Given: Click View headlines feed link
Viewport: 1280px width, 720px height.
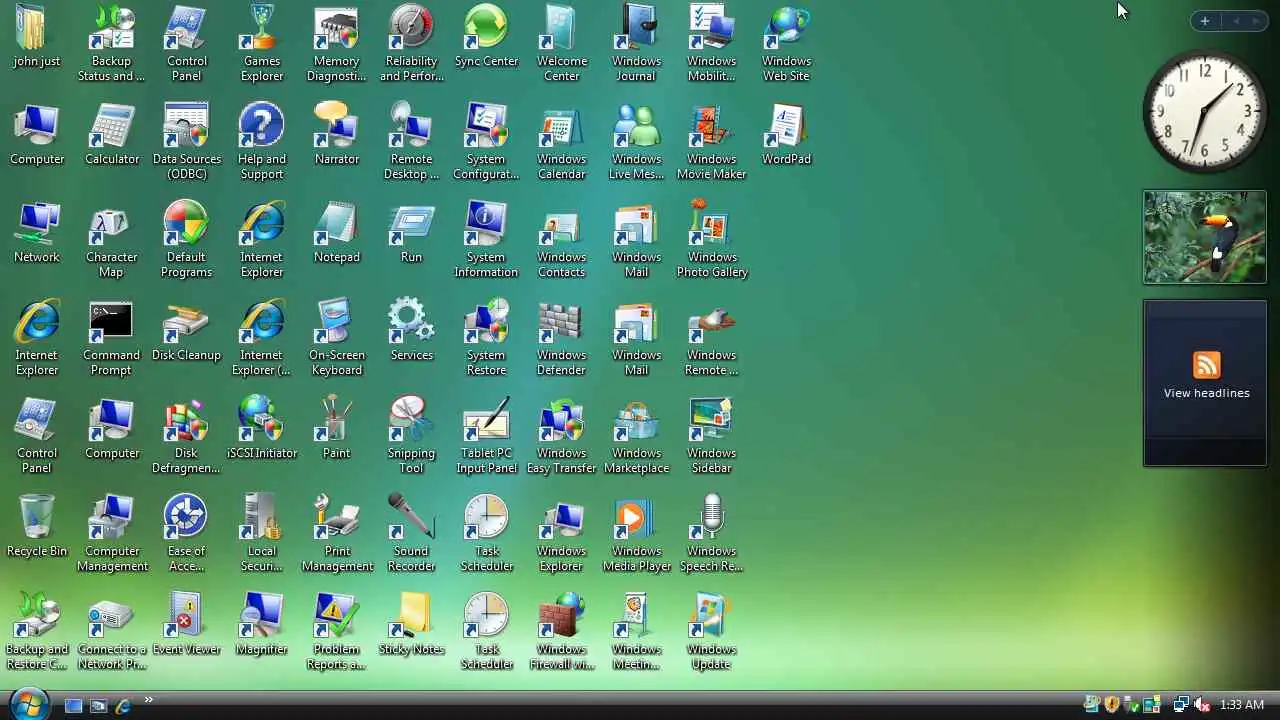Looking at the screenshot, I should tap(1206, 393).
